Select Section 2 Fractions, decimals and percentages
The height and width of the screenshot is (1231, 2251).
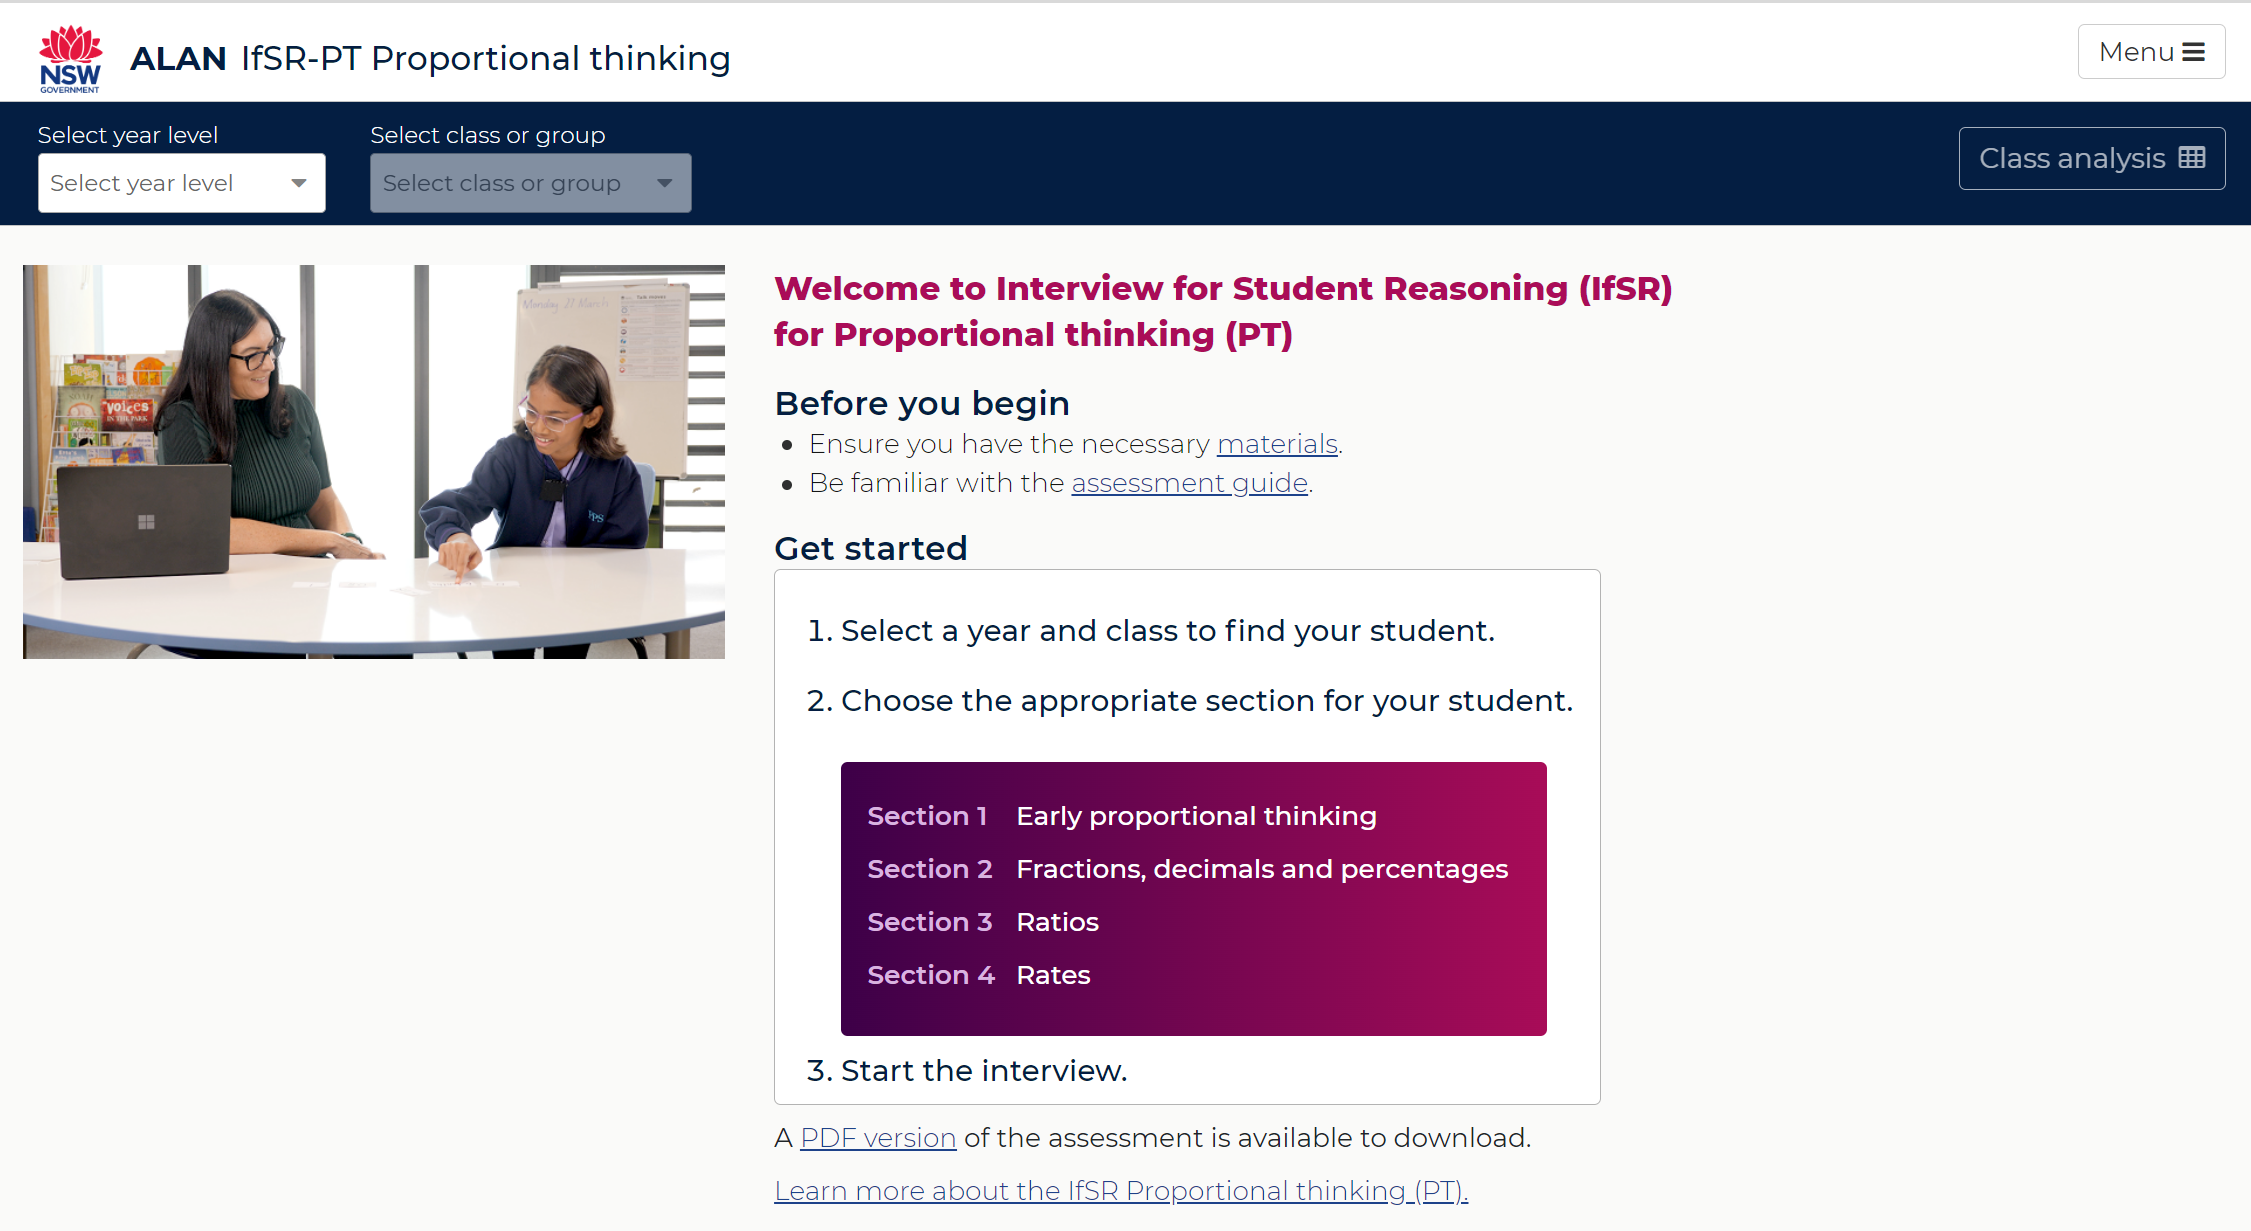click(1187, 869)
